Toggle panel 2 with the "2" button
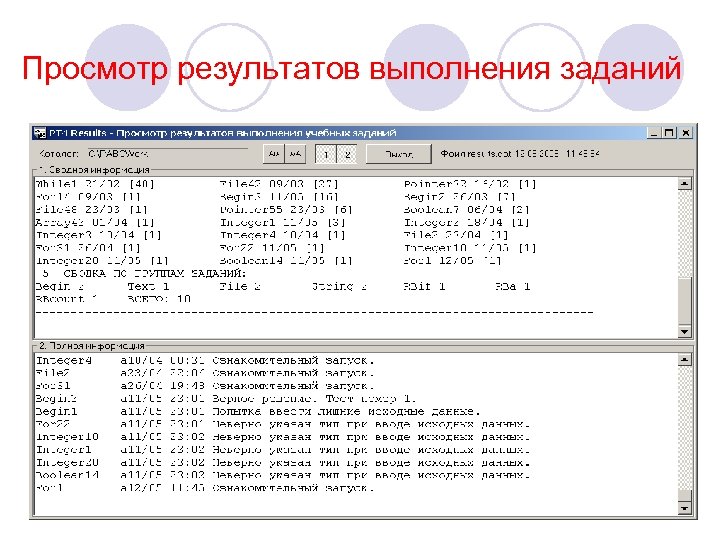 tap(347, 154)
